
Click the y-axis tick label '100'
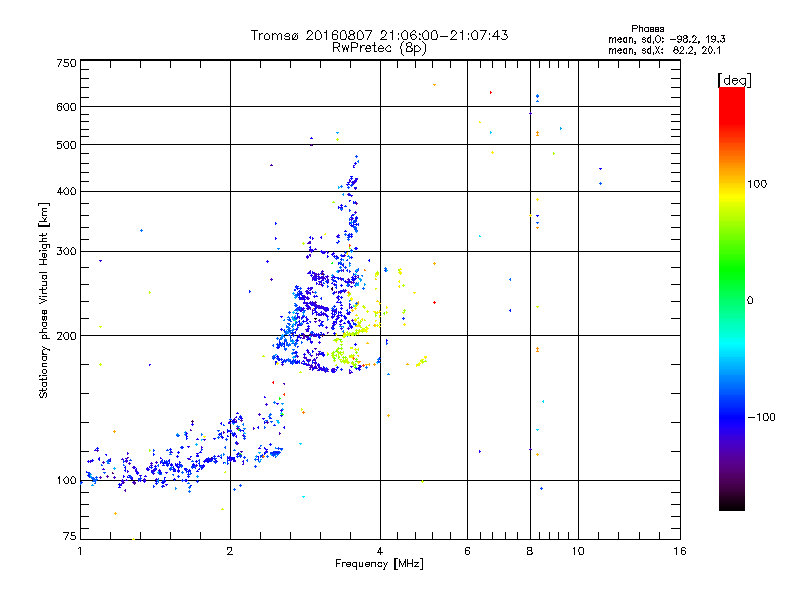pyautogui.click(x=67, y=481)
